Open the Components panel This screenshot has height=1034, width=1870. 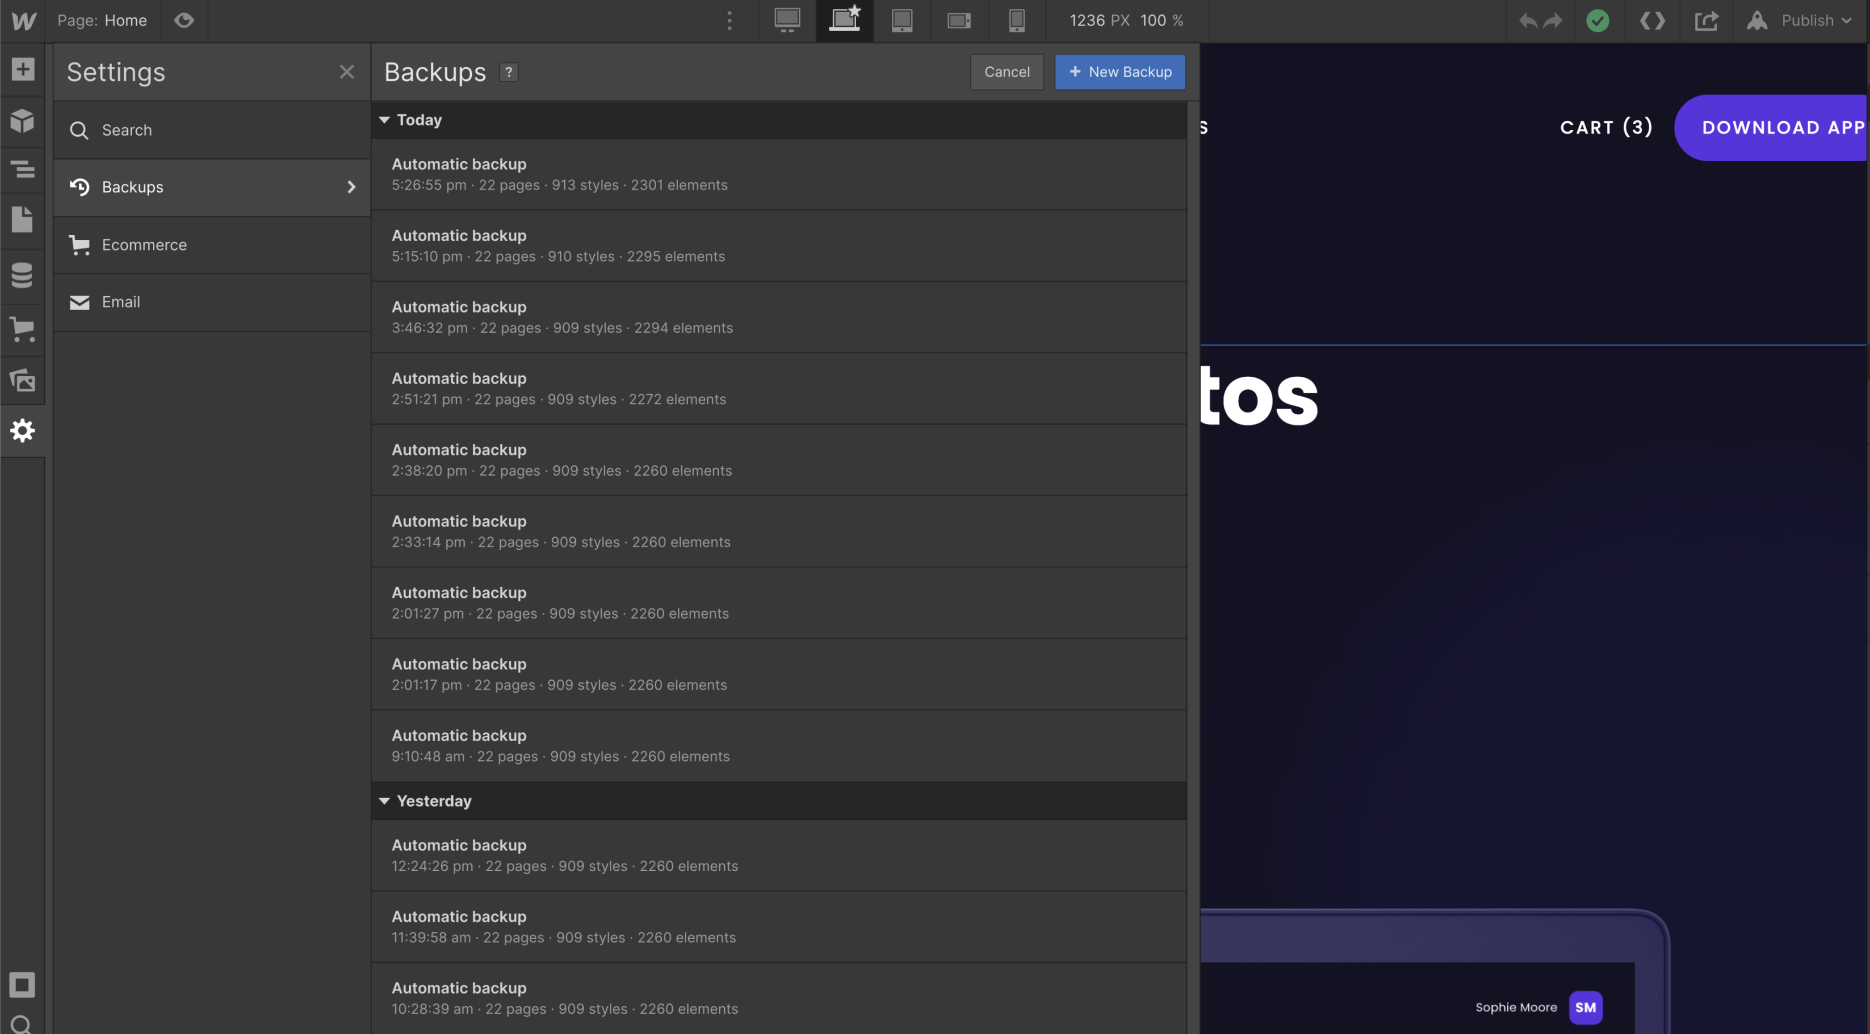point(22,120)
